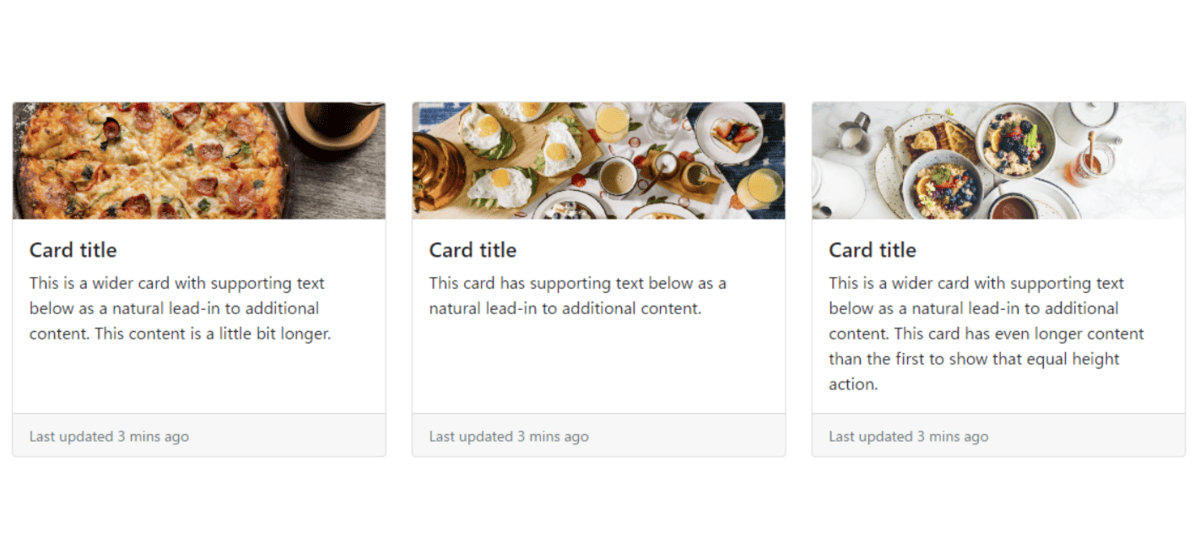This screenshot has width=1200, height=537.
Task: Select the middle card's "Card title" heading
Action: 473,250
